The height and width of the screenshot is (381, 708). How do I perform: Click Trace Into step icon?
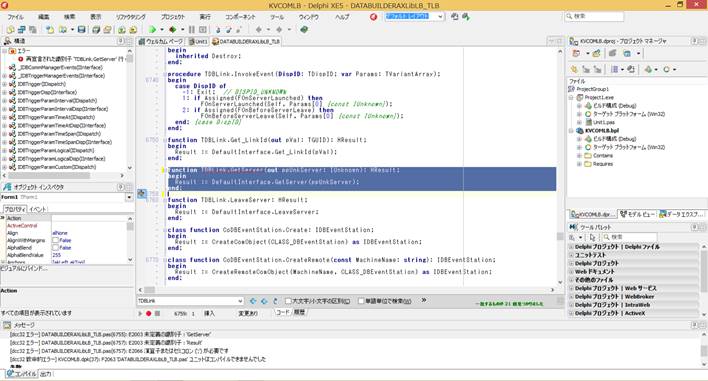click(x=218, y=30)
